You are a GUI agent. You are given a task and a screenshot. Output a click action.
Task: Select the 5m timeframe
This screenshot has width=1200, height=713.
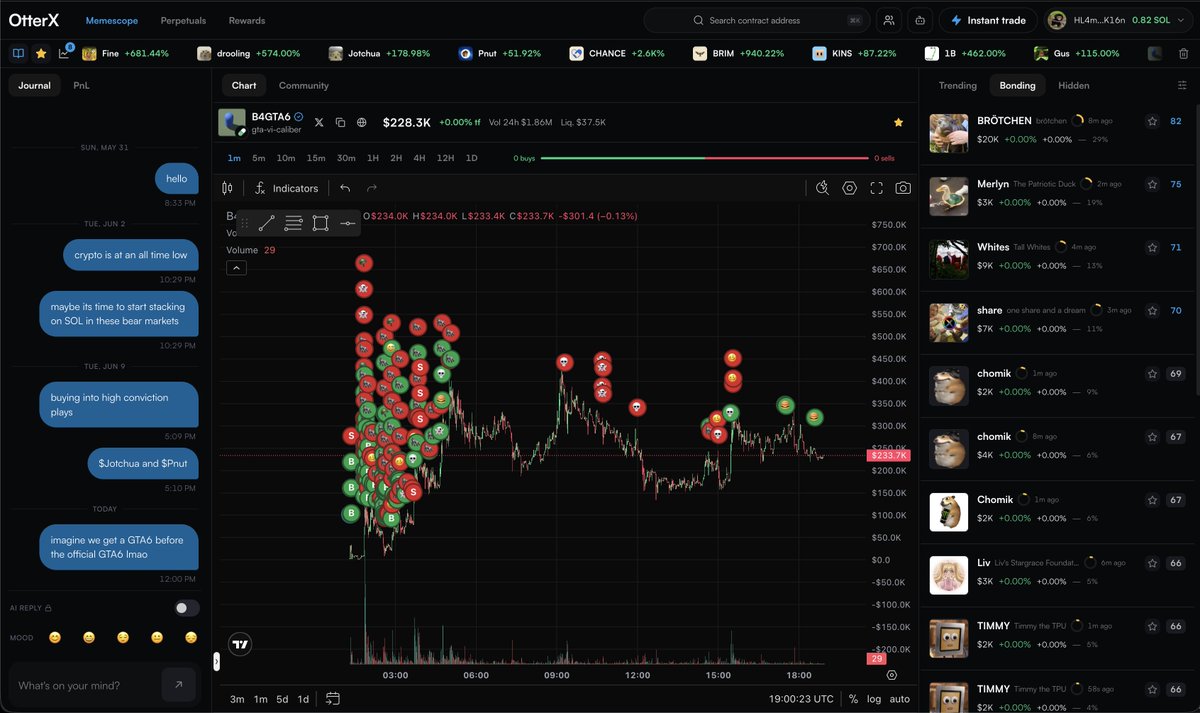pyautogui.click(x=259, y=158)
